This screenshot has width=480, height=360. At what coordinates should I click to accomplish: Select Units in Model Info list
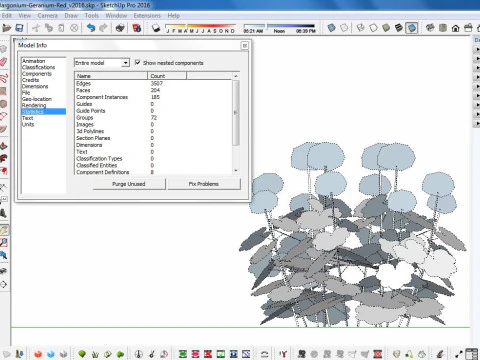(28, 124)
